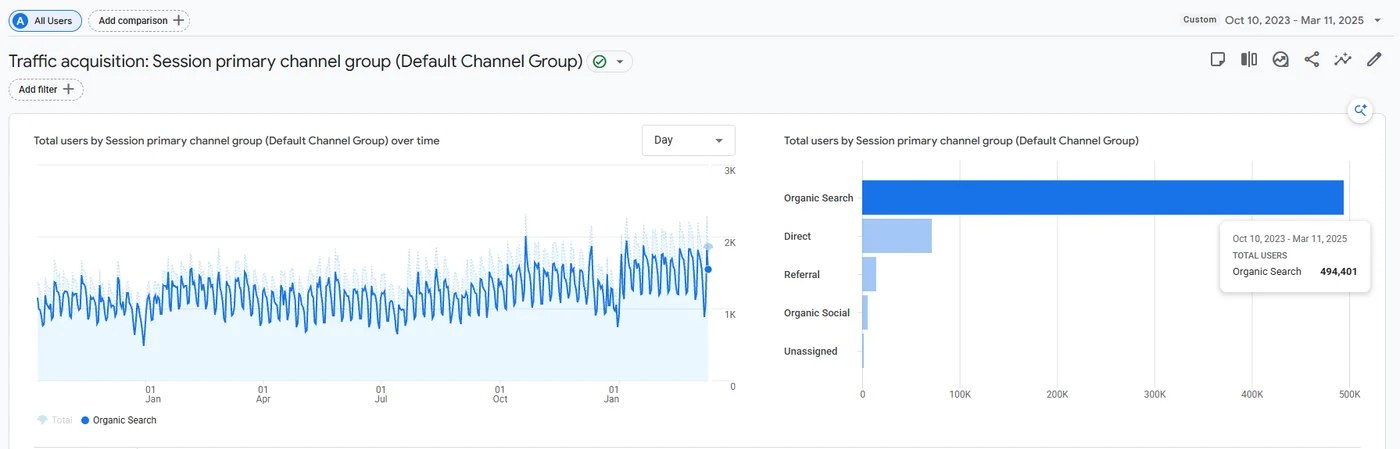Click the 'Unassigned' bar chart label
This screenshot has height=449, width=1400.
click(x=811, y=352)
